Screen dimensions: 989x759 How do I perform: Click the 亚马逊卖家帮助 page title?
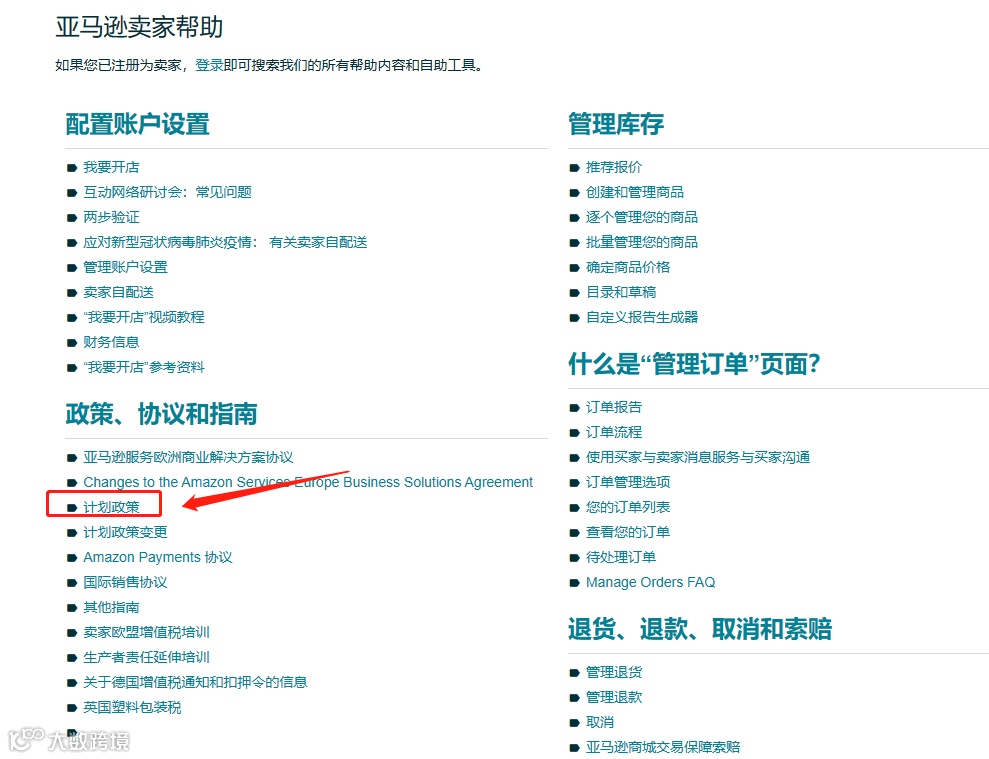139,27
